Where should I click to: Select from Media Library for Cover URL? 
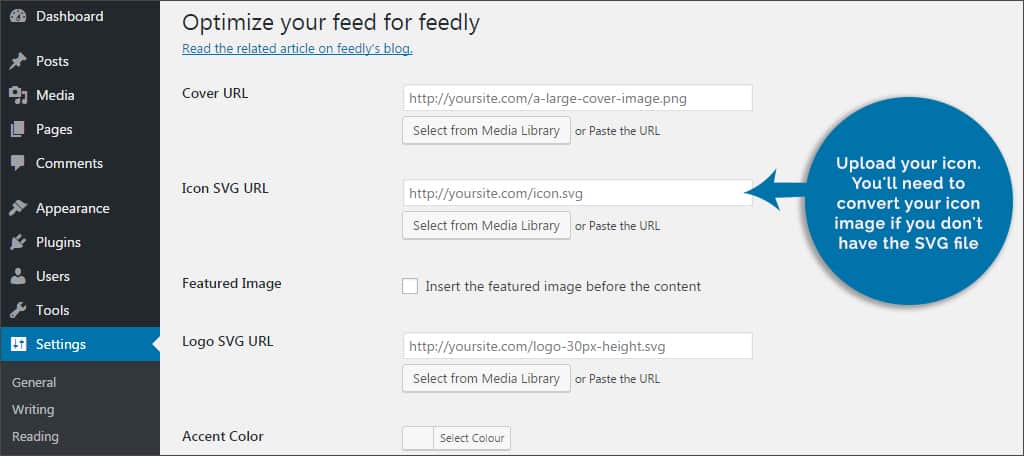(x=487, y=131)
